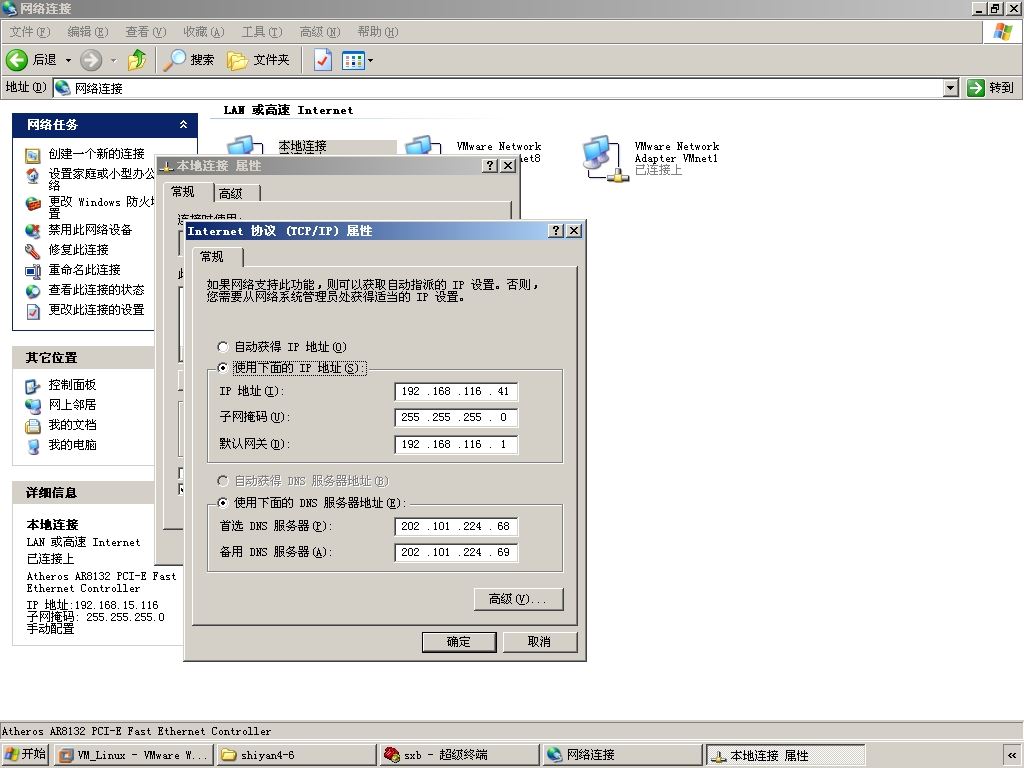Open the Views dropdown arrow
The width and height of the screenshot is (1024, 768).
370,60
